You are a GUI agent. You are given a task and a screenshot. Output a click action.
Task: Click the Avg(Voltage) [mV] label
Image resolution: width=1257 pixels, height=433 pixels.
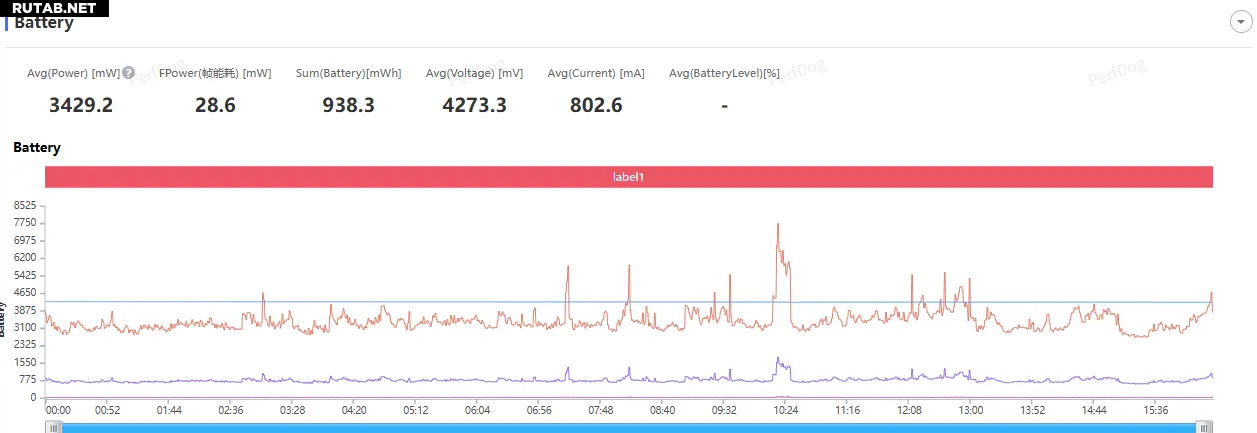474,73
